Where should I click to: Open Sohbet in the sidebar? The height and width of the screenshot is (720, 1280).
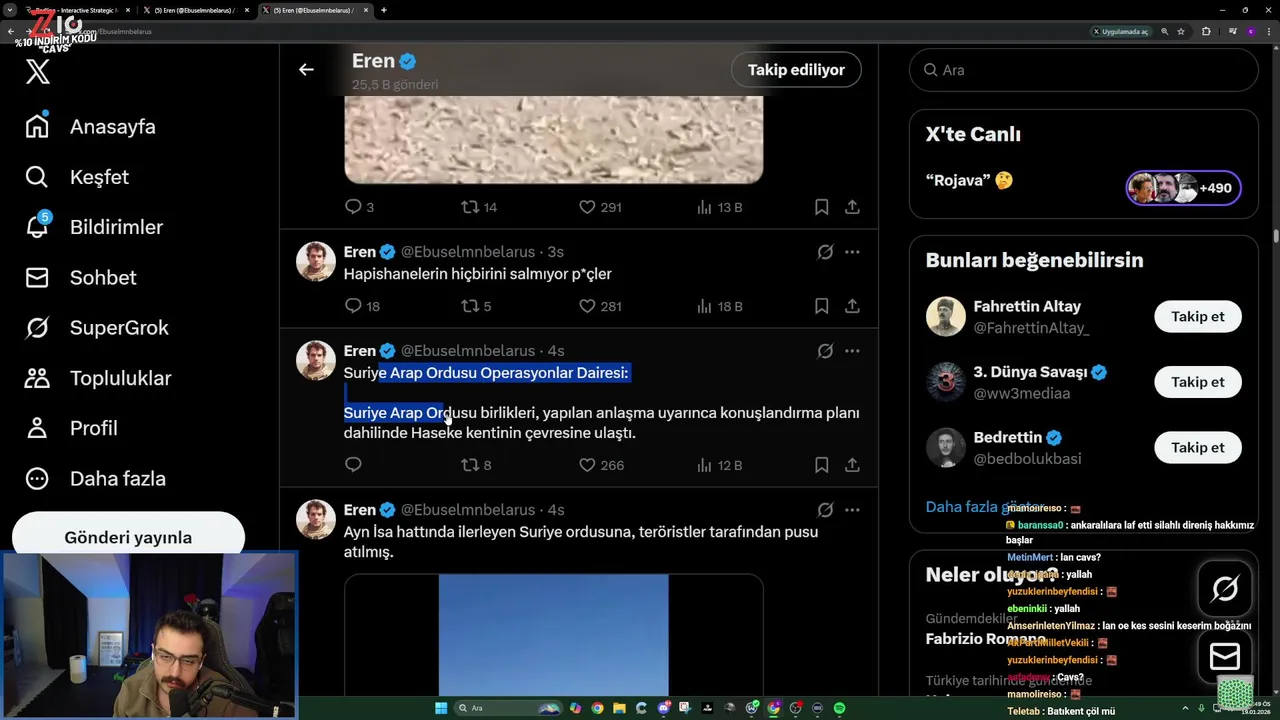tap(81, 277)
